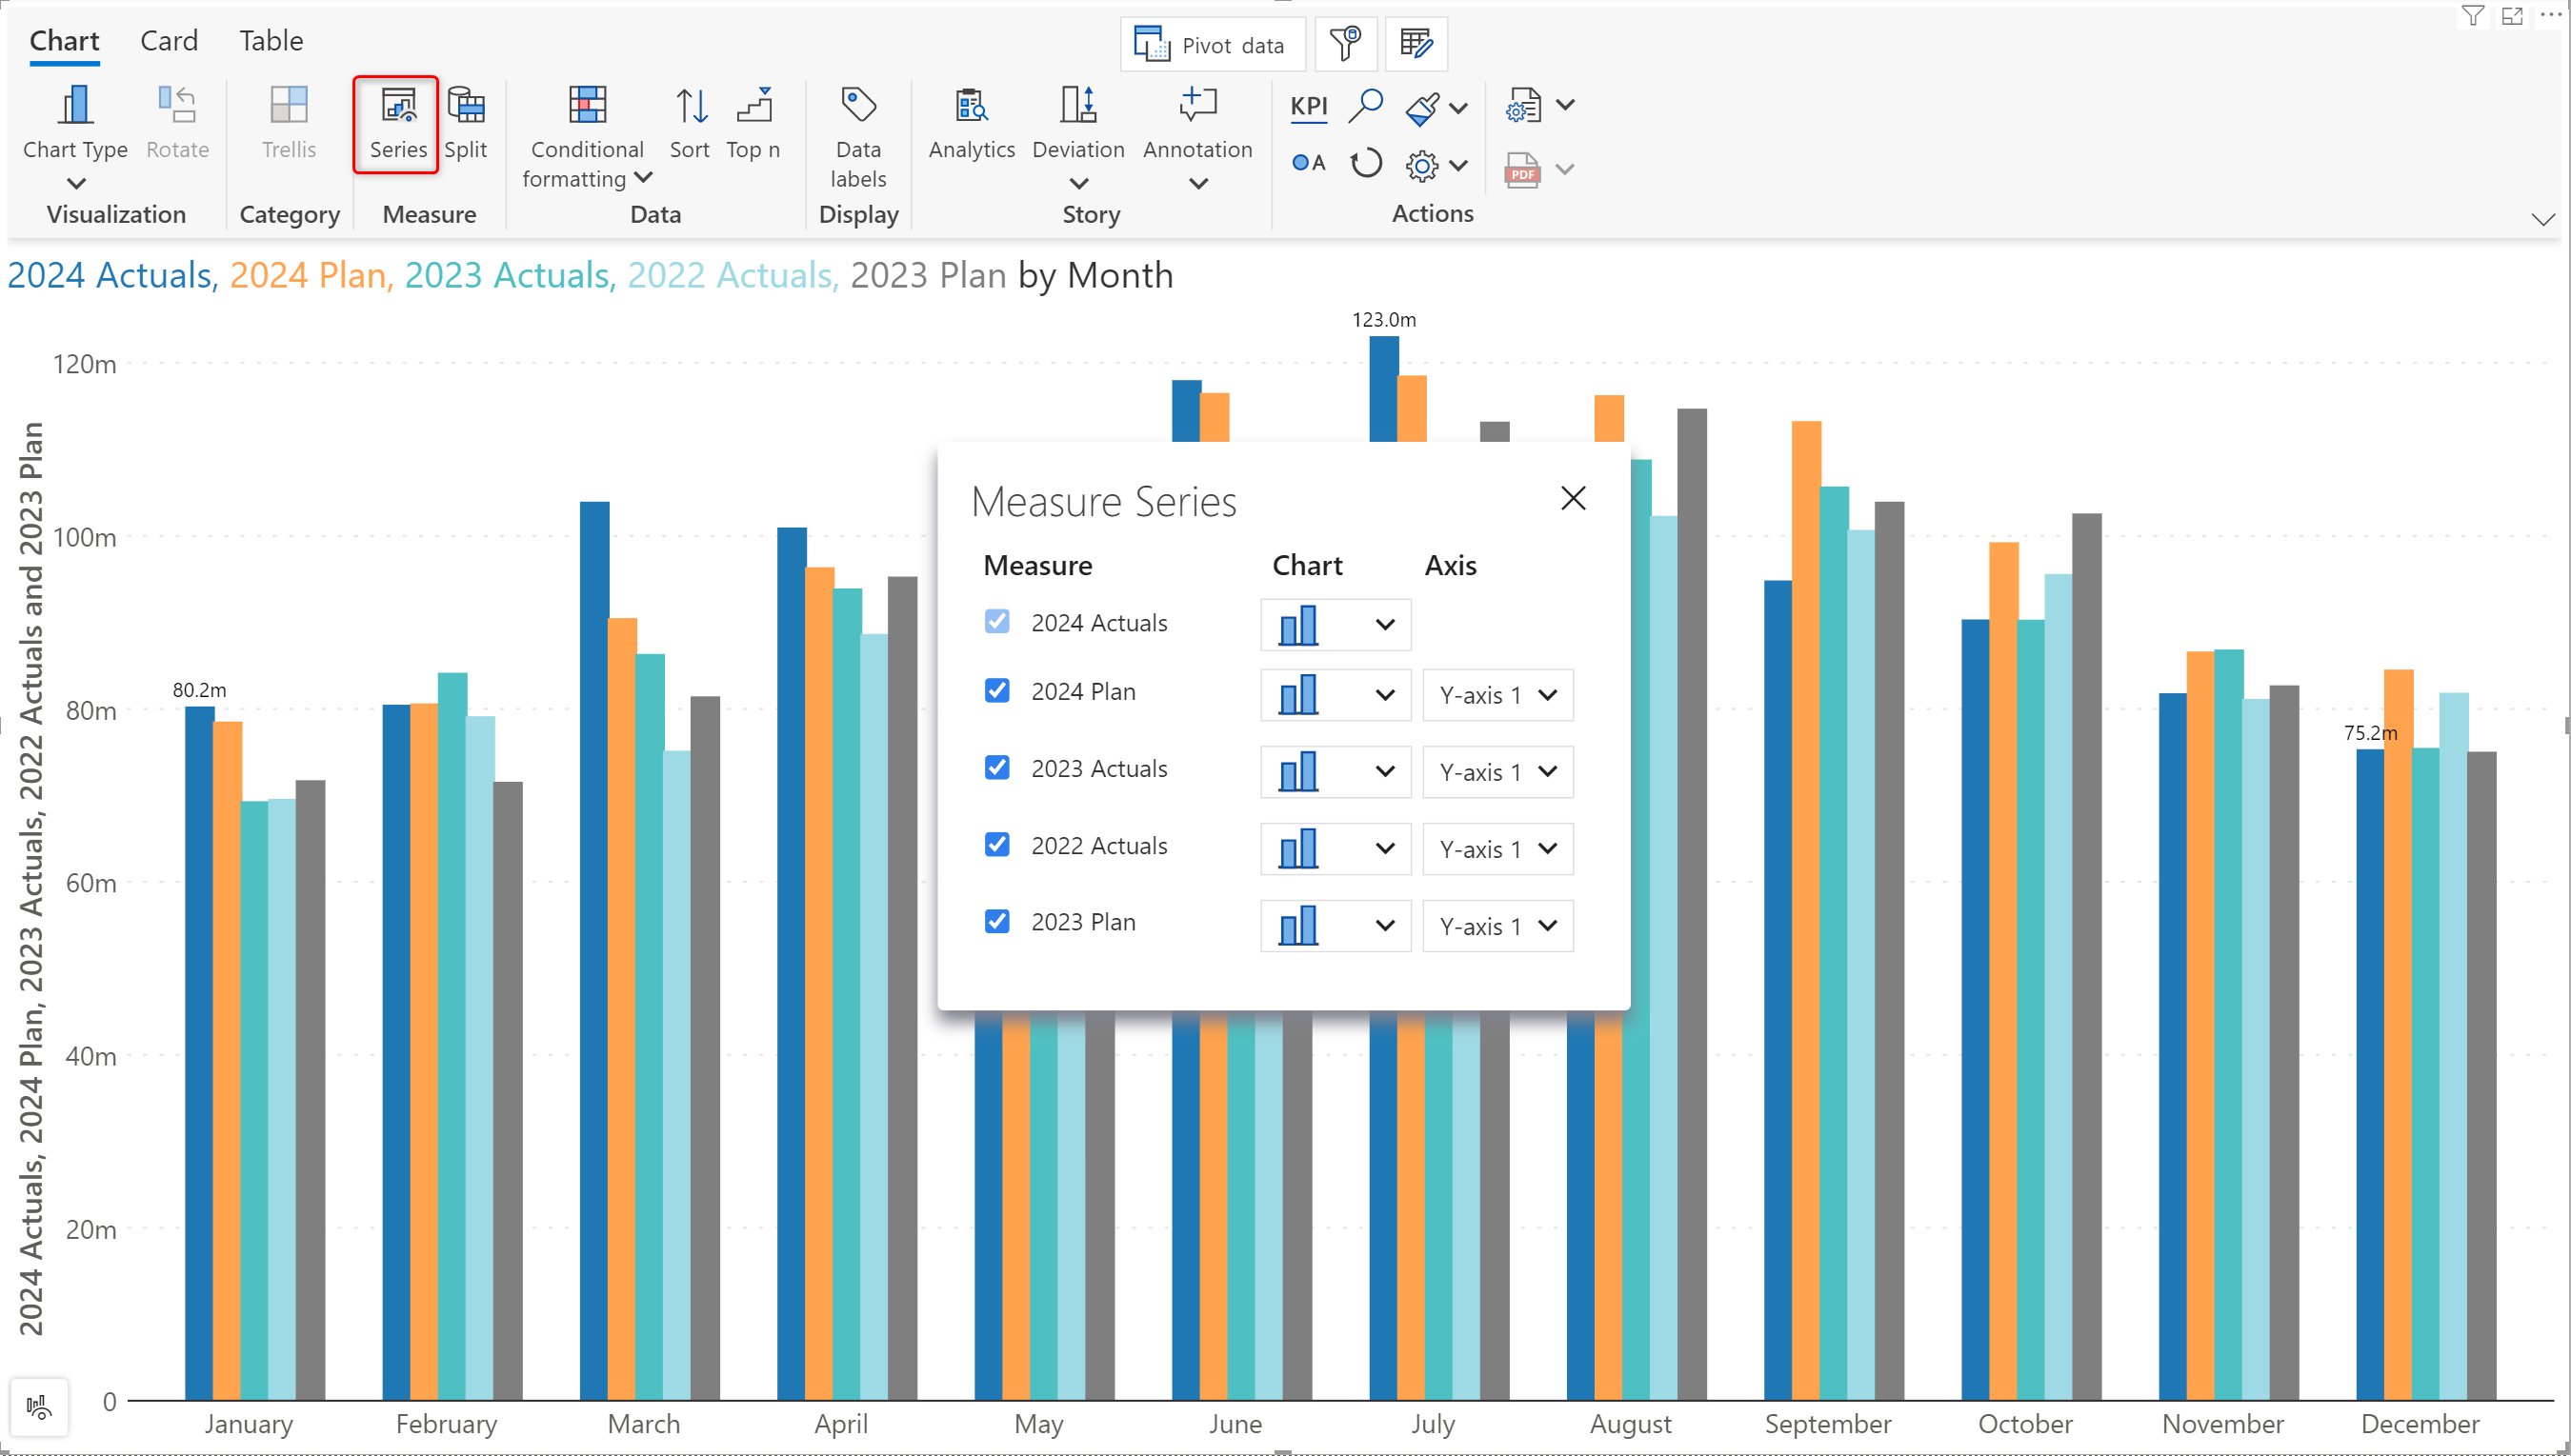Screen dimensions: 2571x1456
Task: Close the Measure Series dialog
Action: pos(1573,498)
